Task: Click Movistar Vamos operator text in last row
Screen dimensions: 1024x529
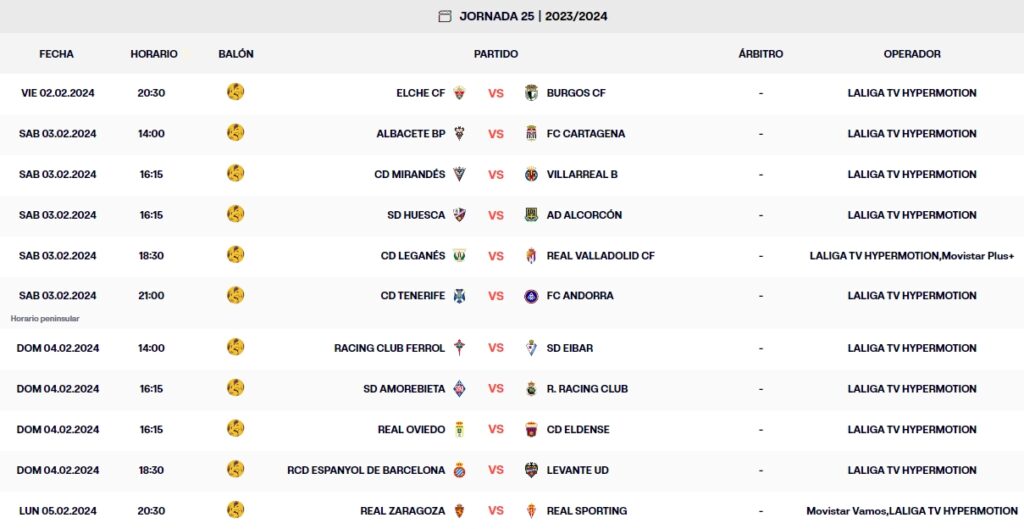Action: pyautogui.click(x=845, y=511)
